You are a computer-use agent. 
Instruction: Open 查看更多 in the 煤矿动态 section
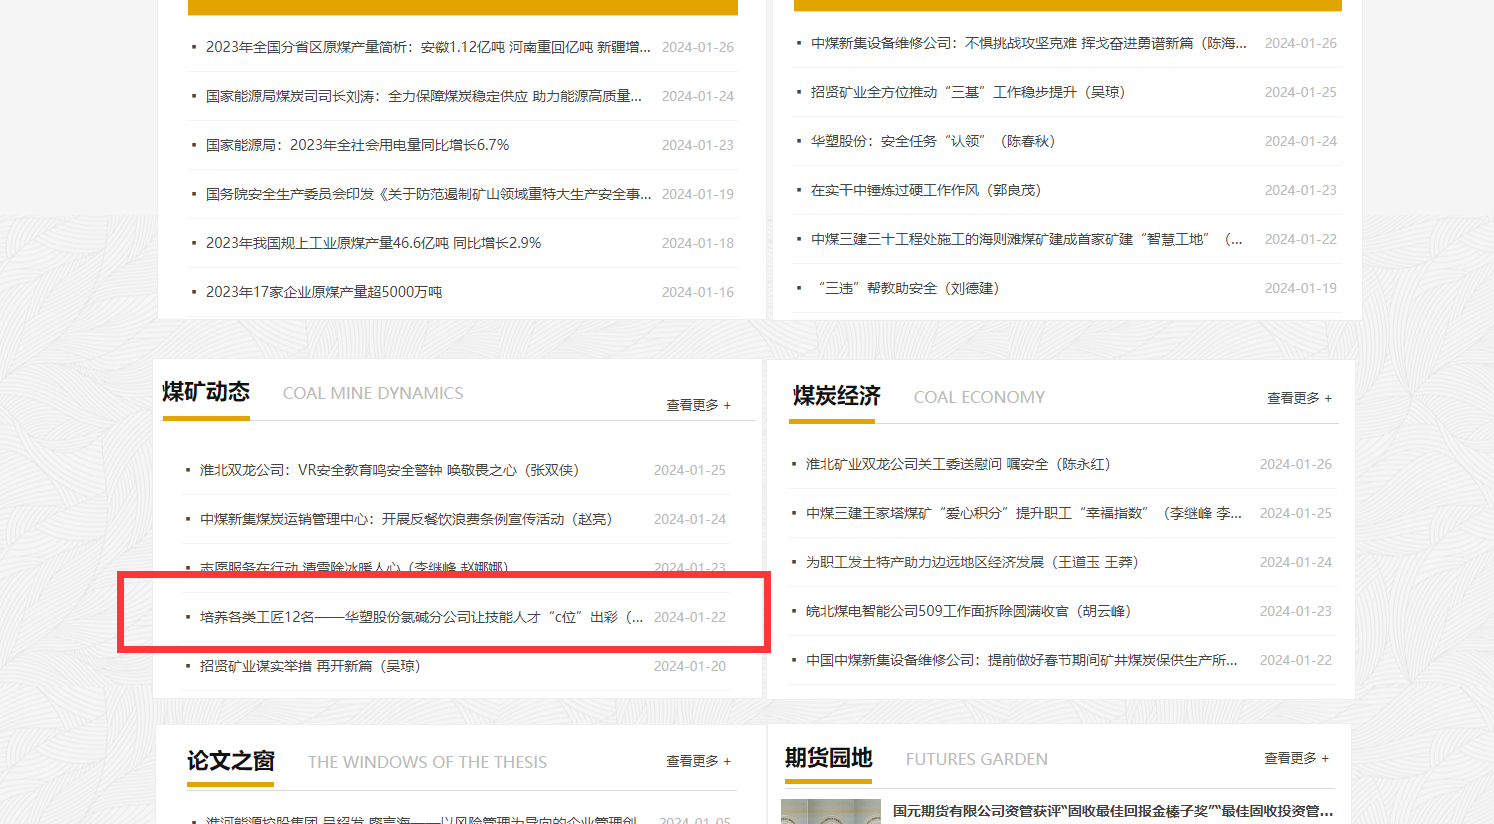[x=698, y=405]
